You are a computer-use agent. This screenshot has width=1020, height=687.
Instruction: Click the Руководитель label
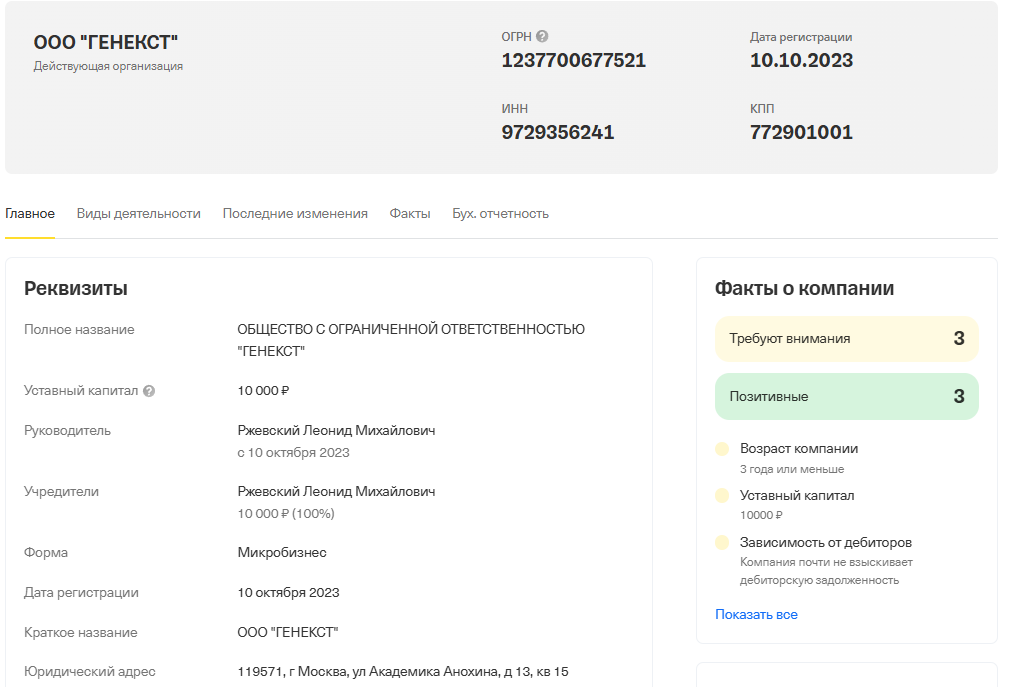click(x=67, y=431)
